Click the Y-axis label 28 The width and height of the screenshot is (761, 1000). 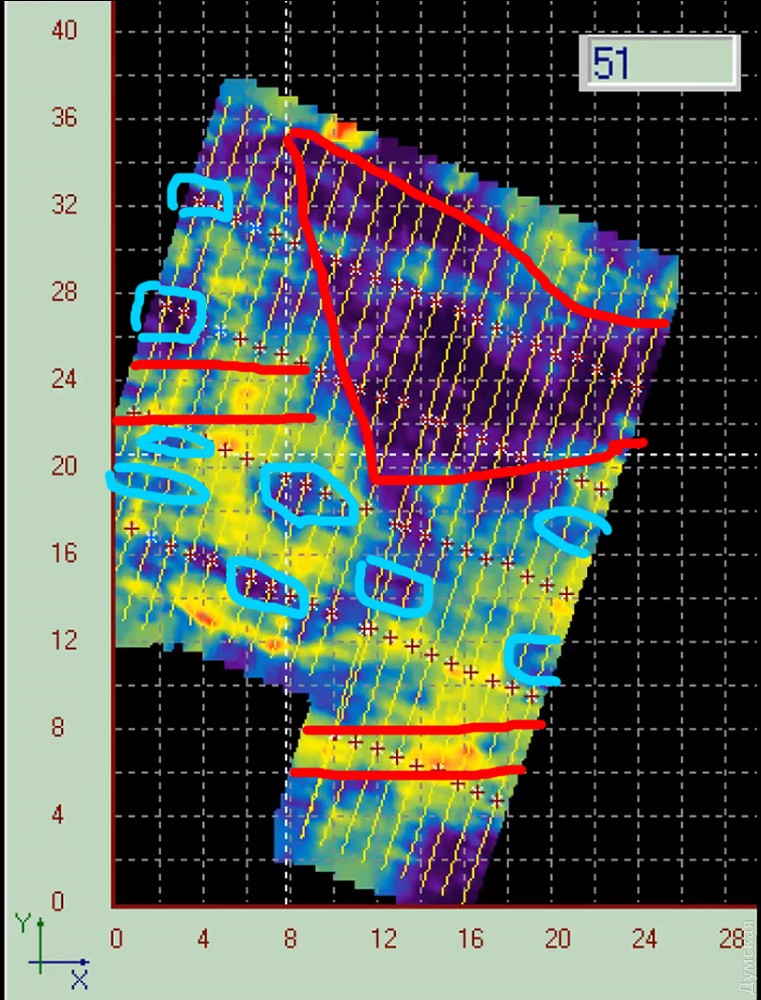pos(64,292)
